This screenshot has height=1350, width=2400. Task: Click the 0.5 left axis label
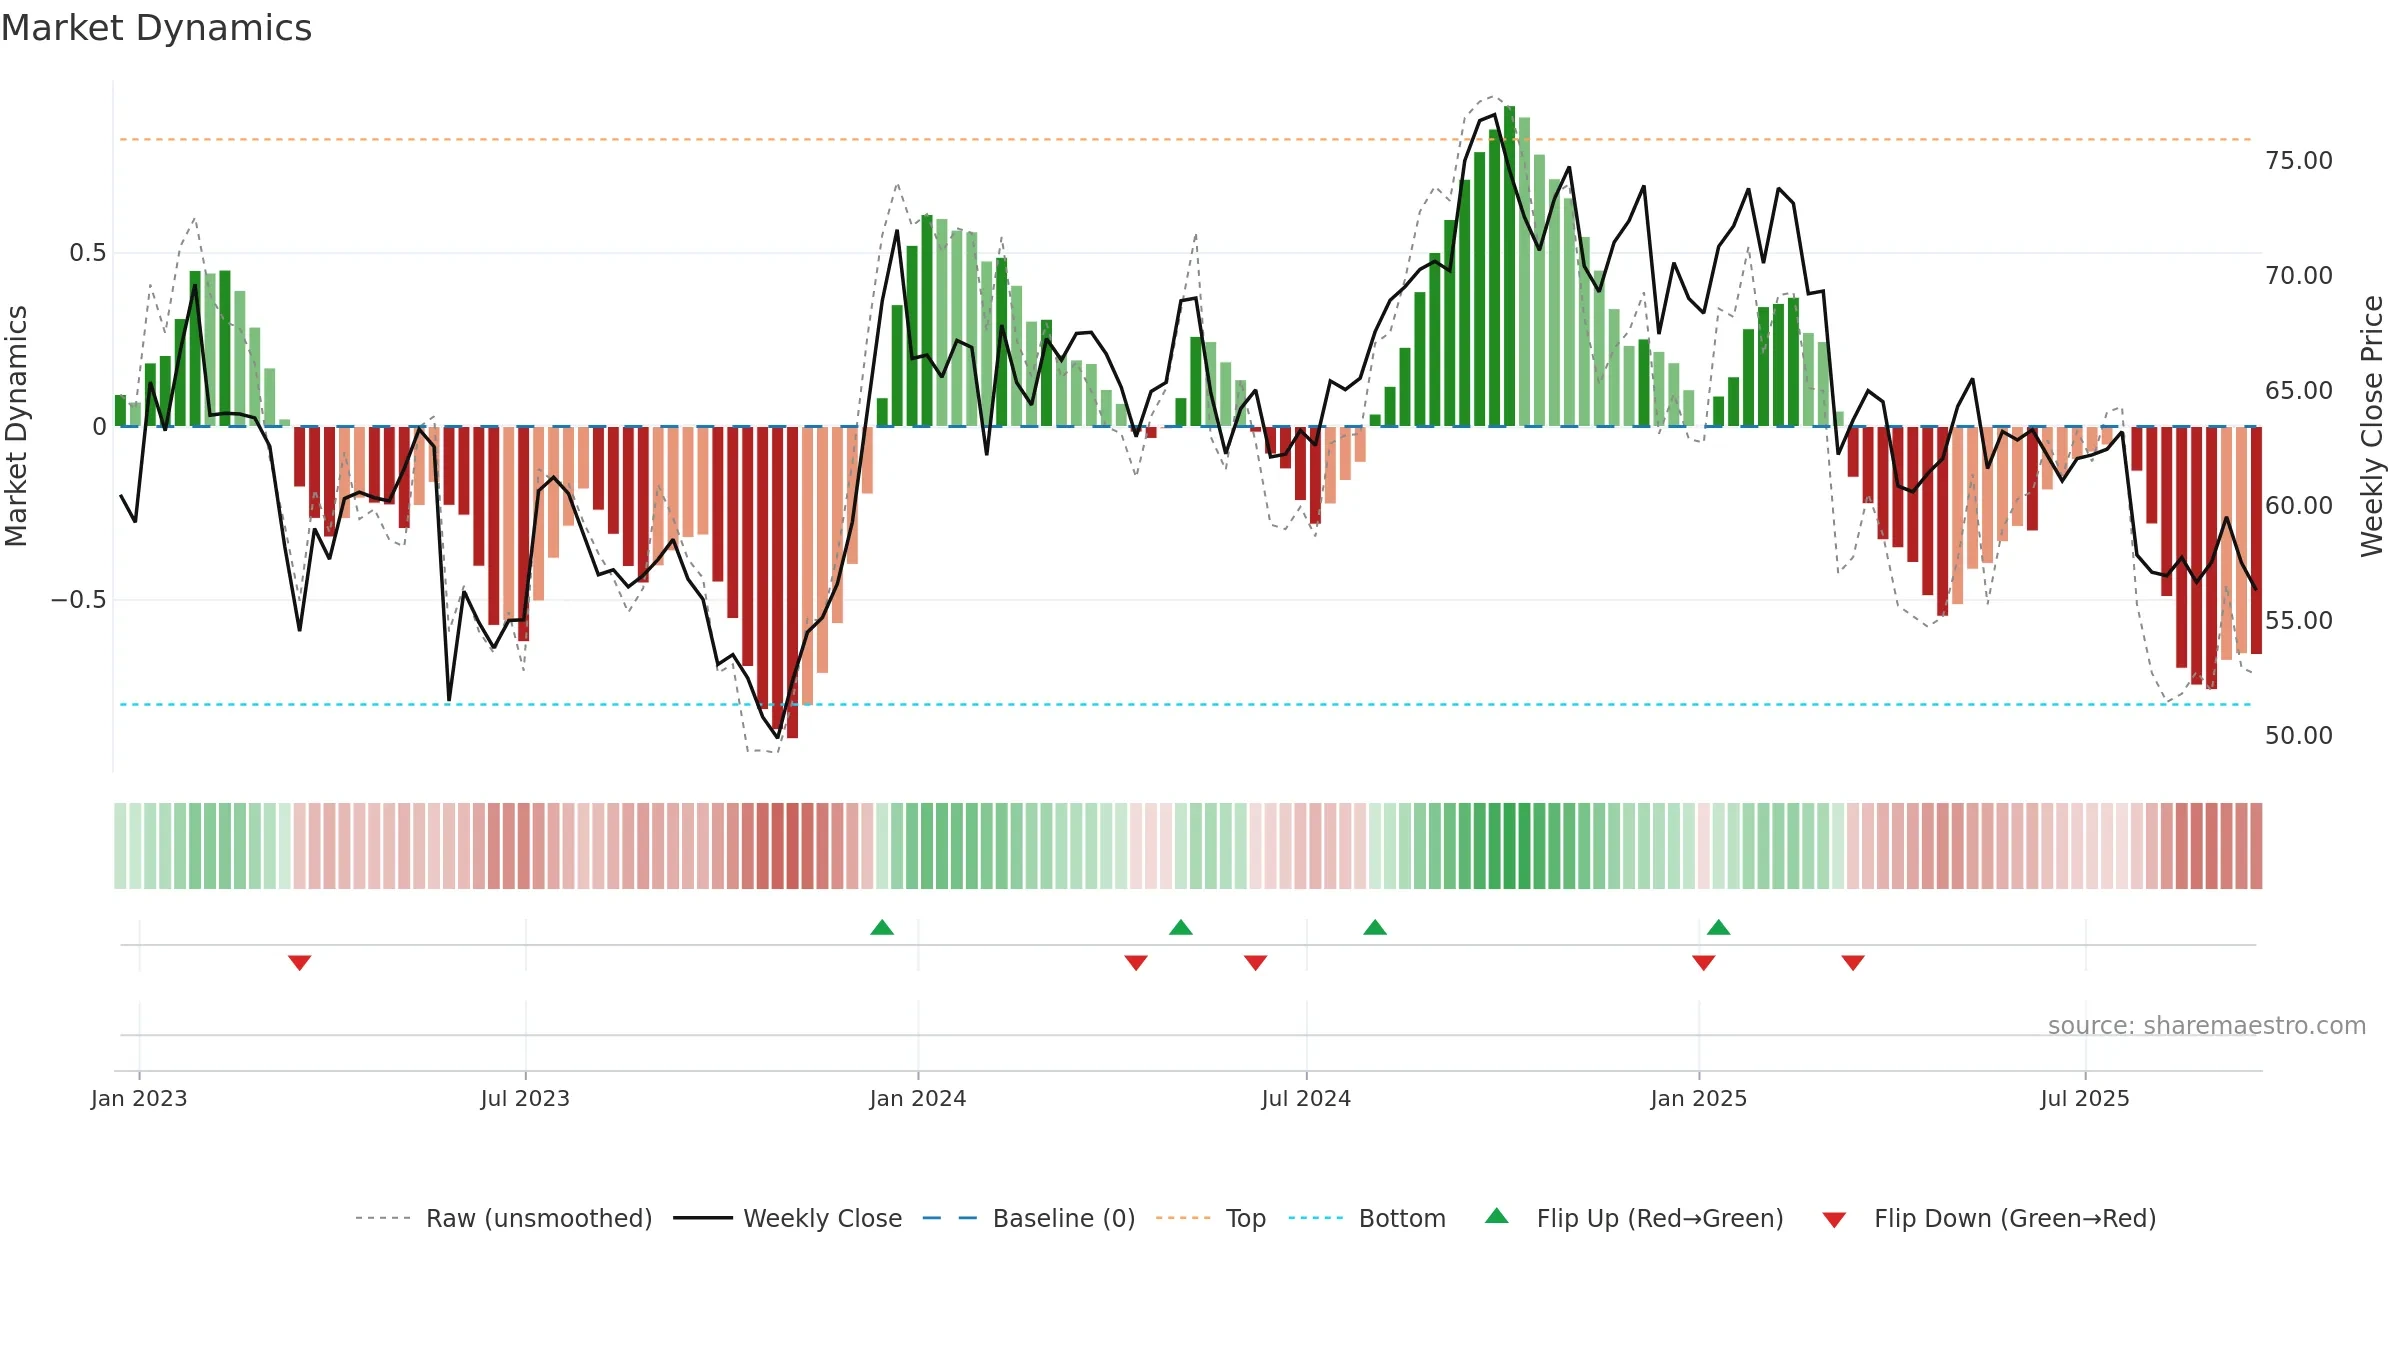click(88, 253)
